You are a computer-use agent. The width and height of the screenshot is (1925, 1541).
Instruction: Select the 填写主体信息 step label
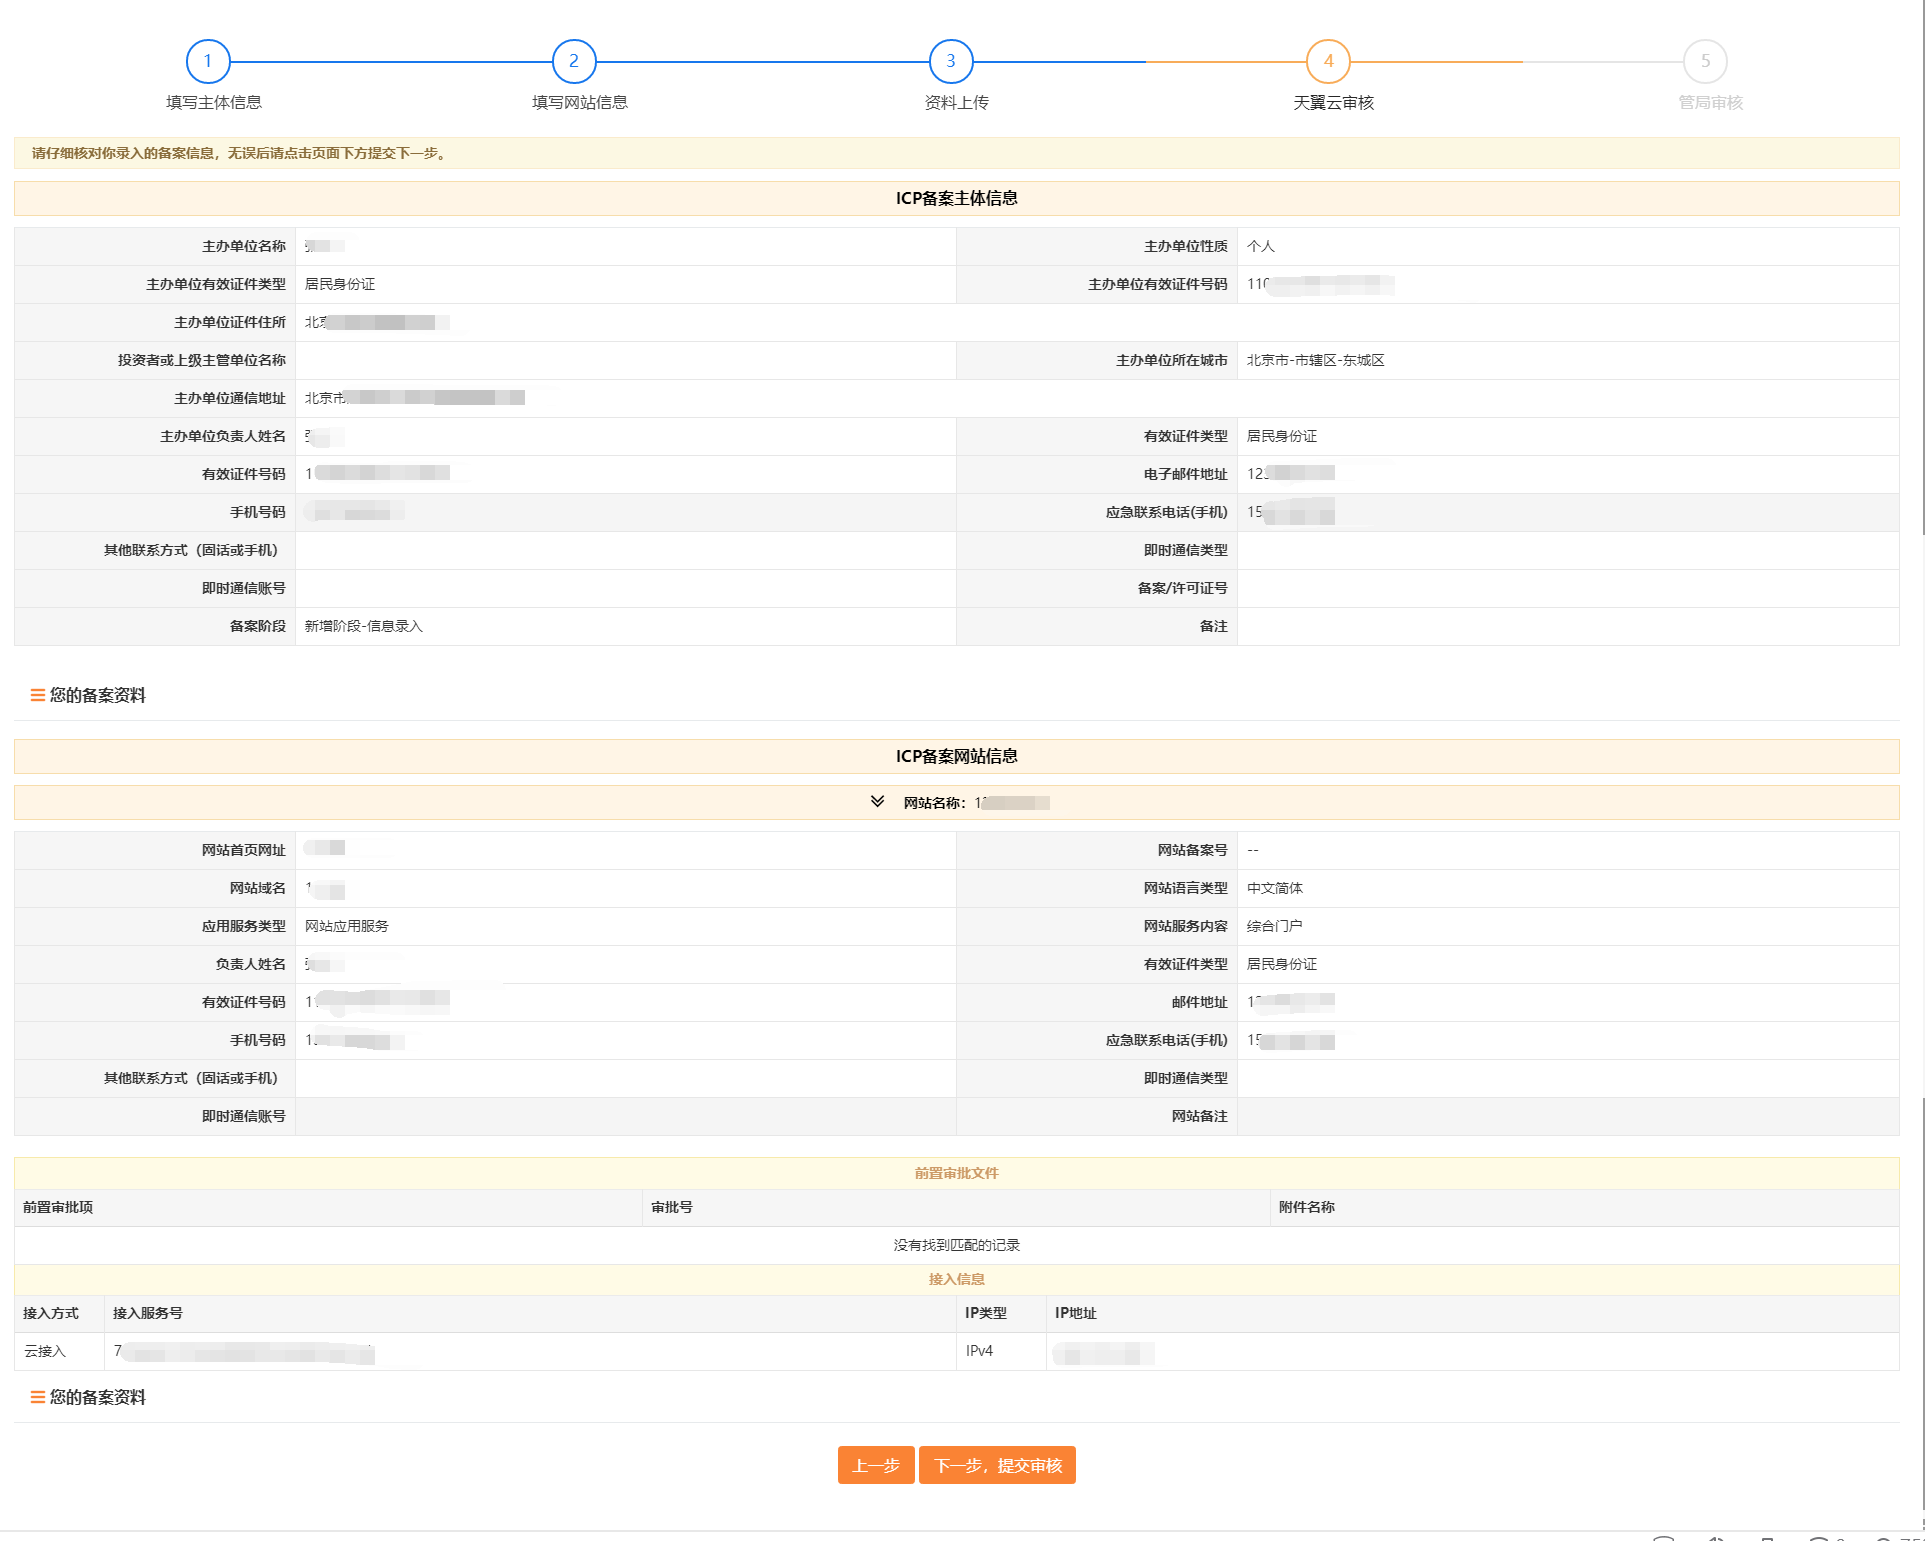pyautogui.click(x=214, y=102)
